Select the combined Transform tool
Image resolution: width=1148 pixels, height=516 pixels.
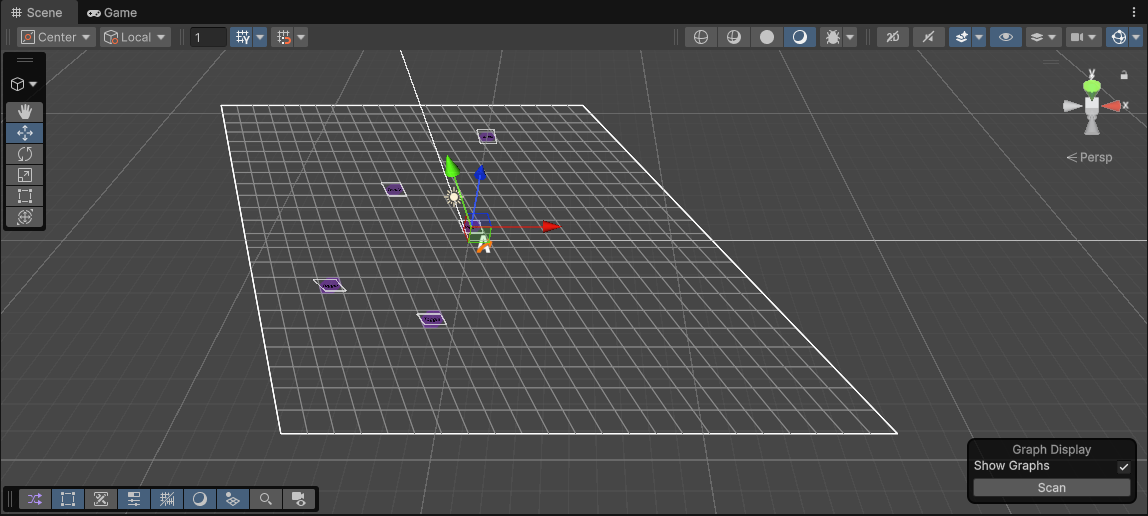(25, 217)
